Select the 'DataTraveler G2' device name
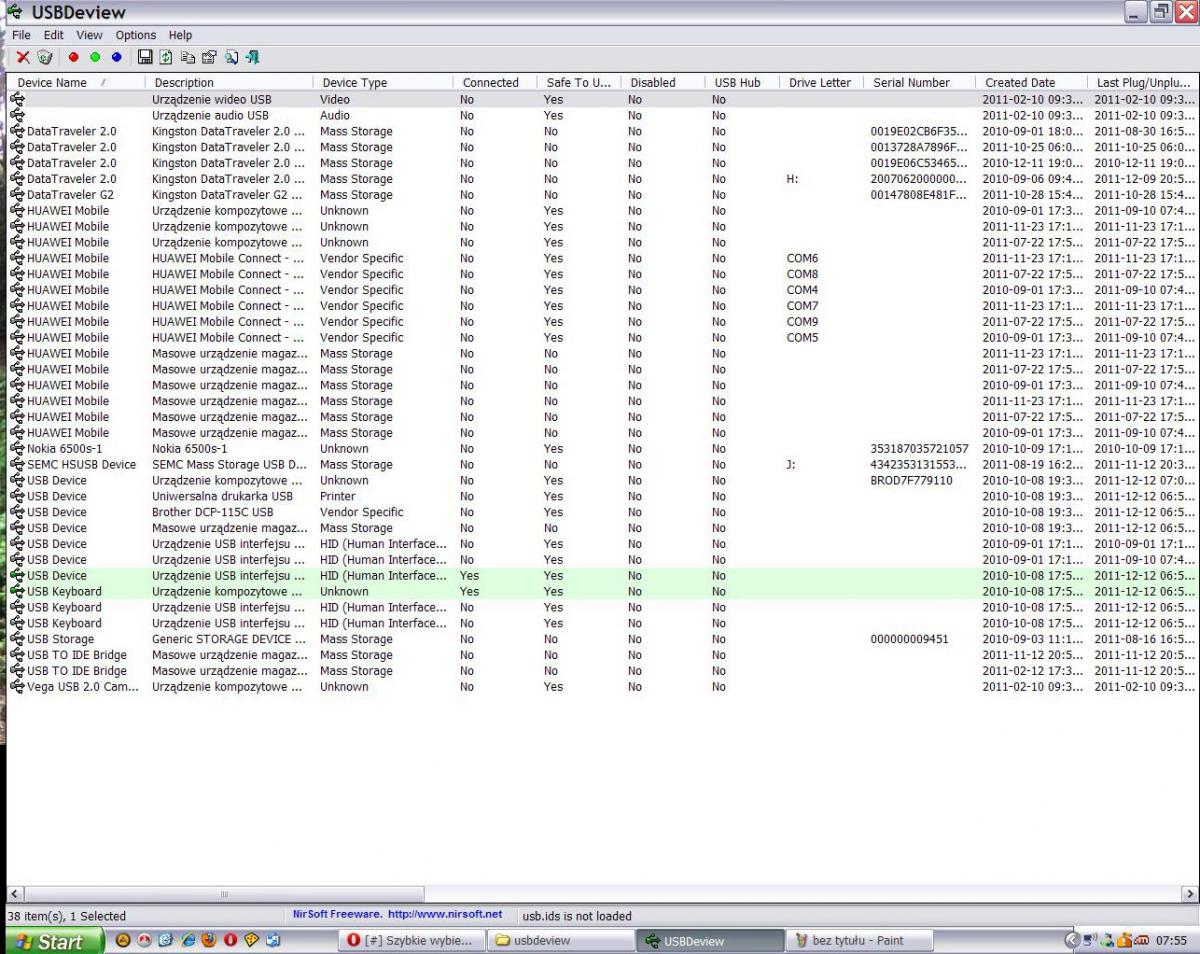This screenshot has height=954, width=1200. 70,195
